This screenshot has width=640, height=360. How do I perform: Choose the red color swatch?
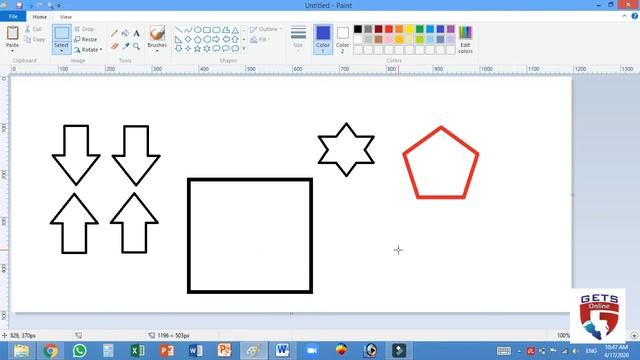coord(389,29)
